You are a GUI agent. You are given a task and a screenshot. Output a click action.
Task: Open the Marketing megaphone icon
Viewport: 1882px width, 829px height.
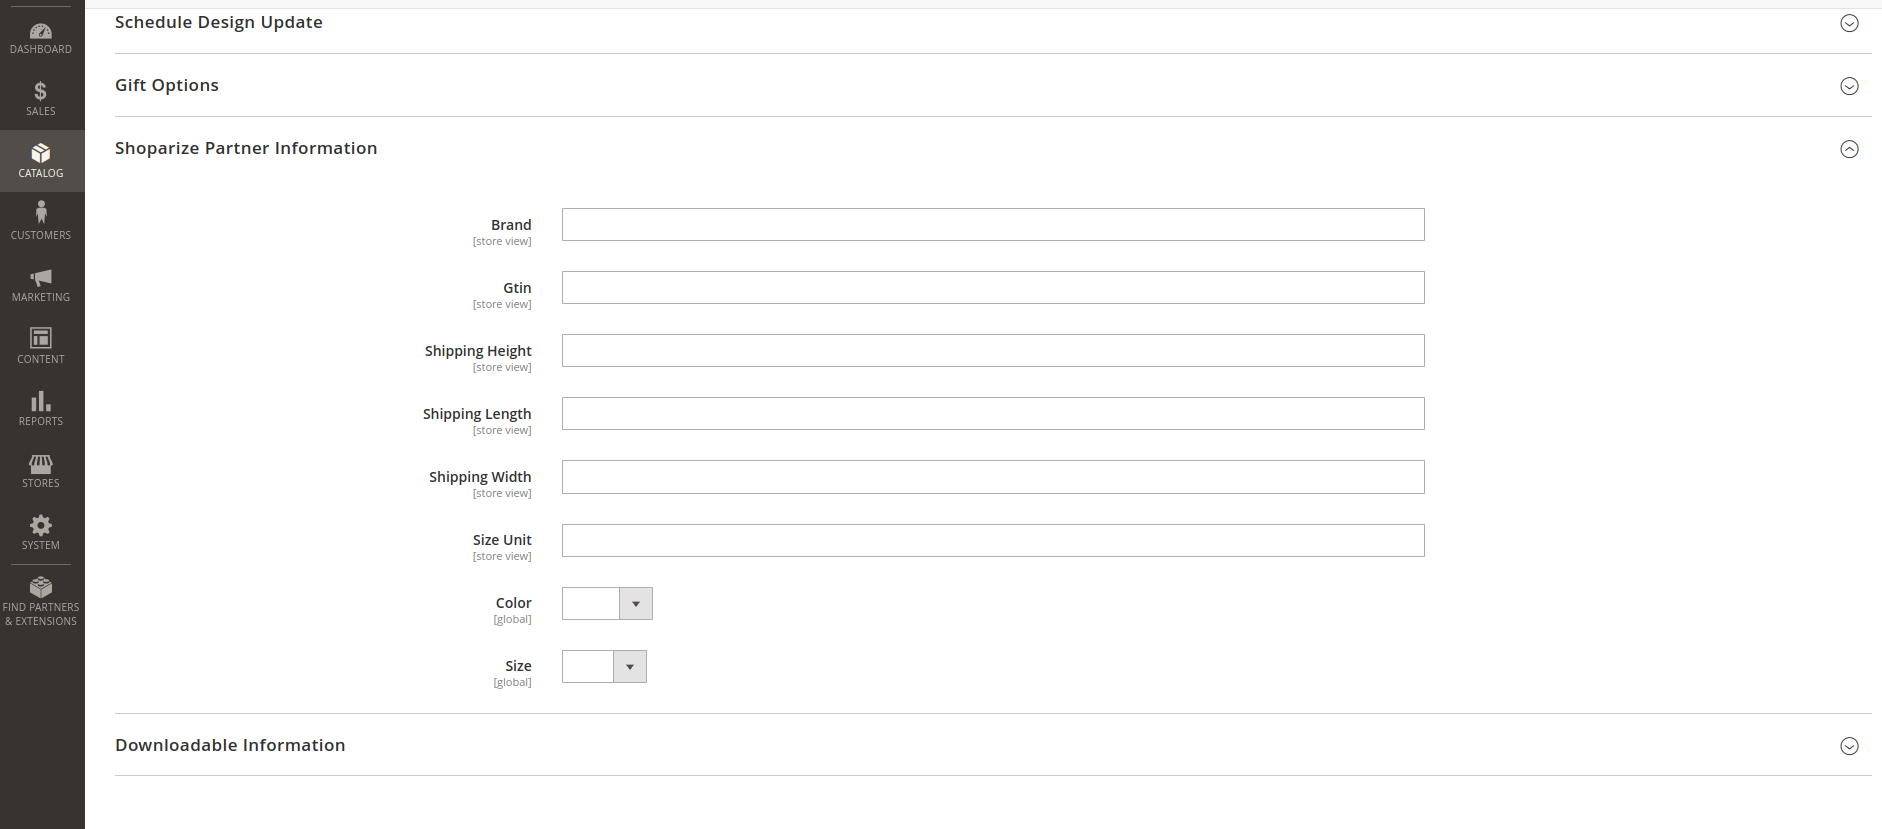[41, 277]
